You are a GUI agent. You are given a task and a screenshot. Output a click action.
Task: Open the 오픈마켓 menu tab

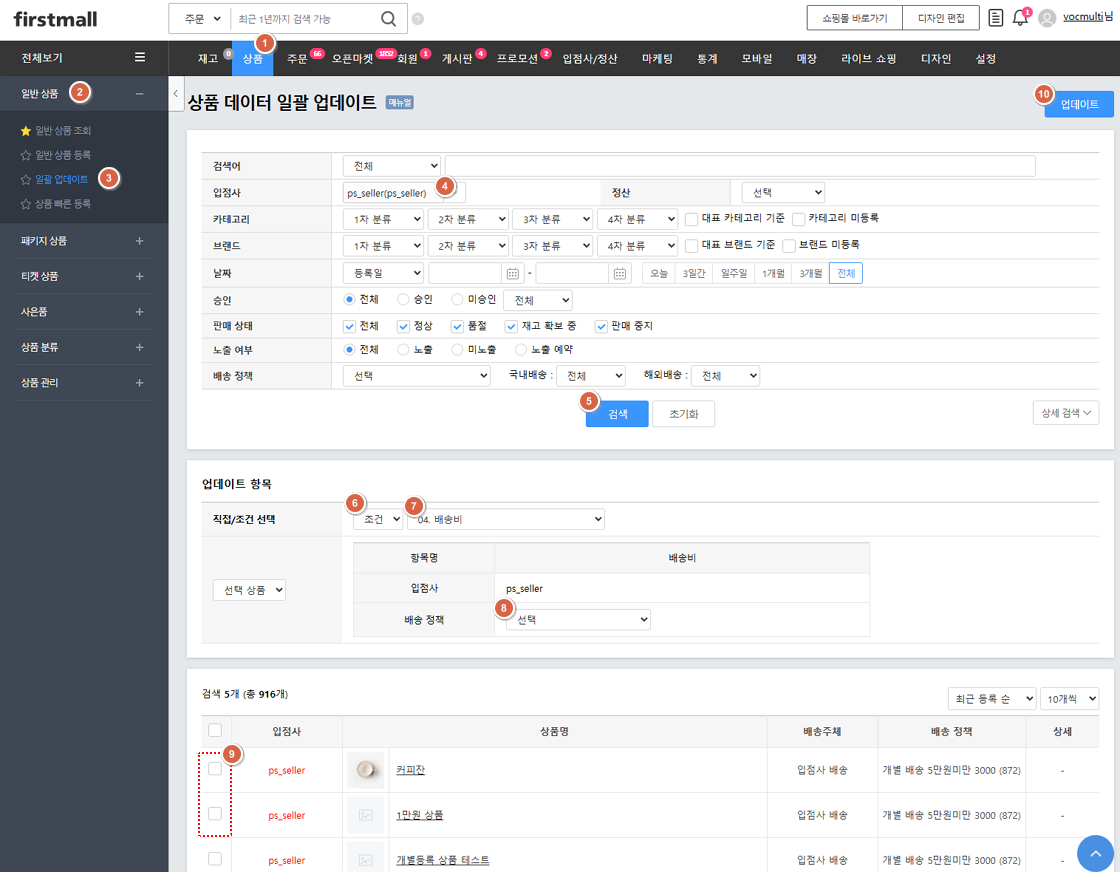point(352,59)
